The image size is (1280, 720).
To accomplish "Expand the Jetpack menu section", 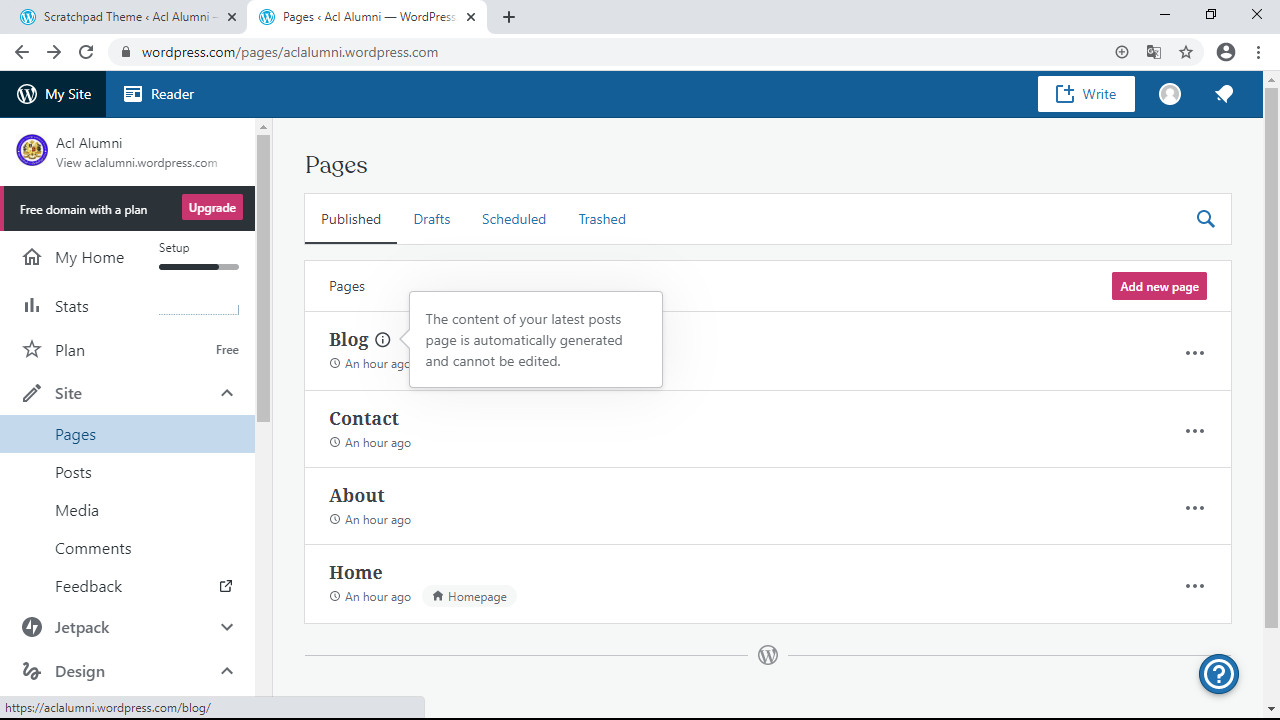I will click(x=227, y=627).
